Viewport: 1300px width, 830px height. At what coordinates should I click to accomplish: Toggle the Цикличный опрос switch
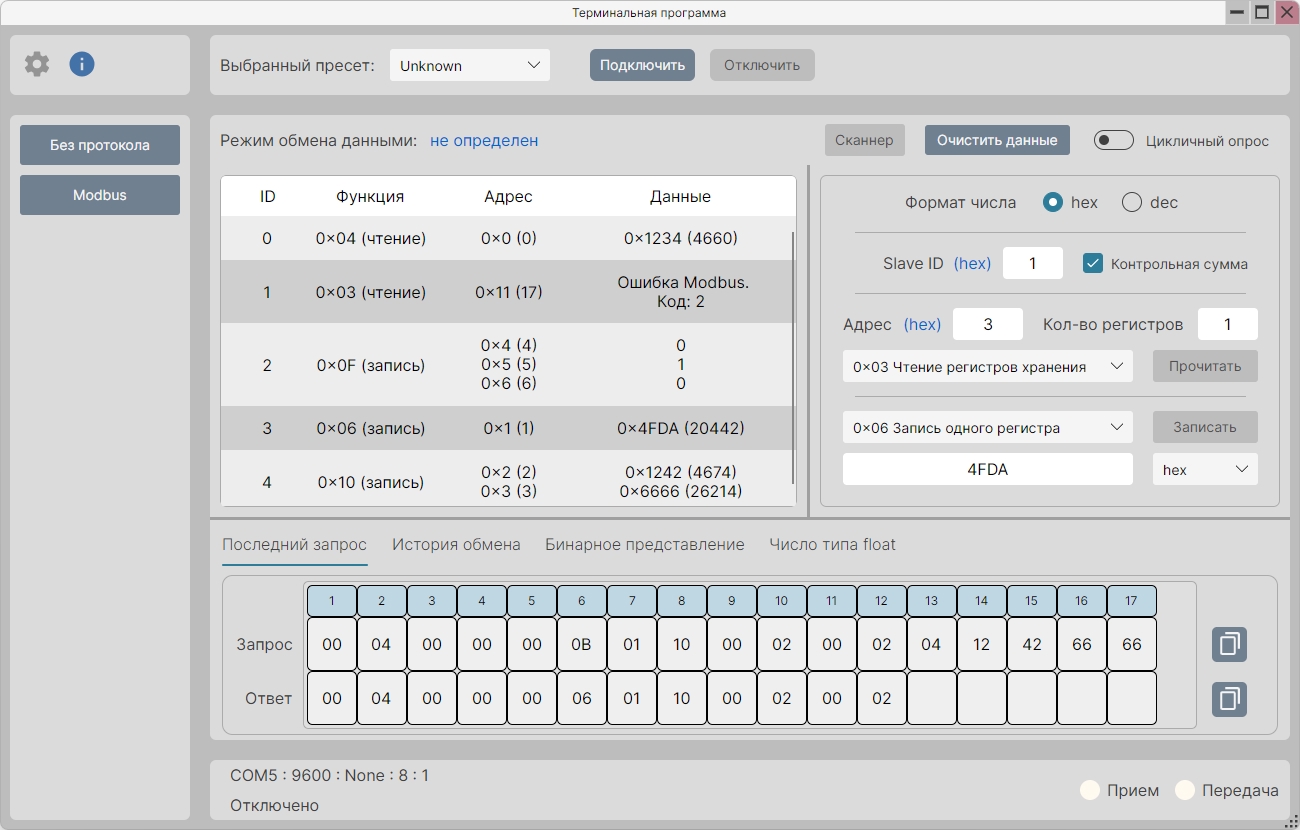[x=1114, y=141]
